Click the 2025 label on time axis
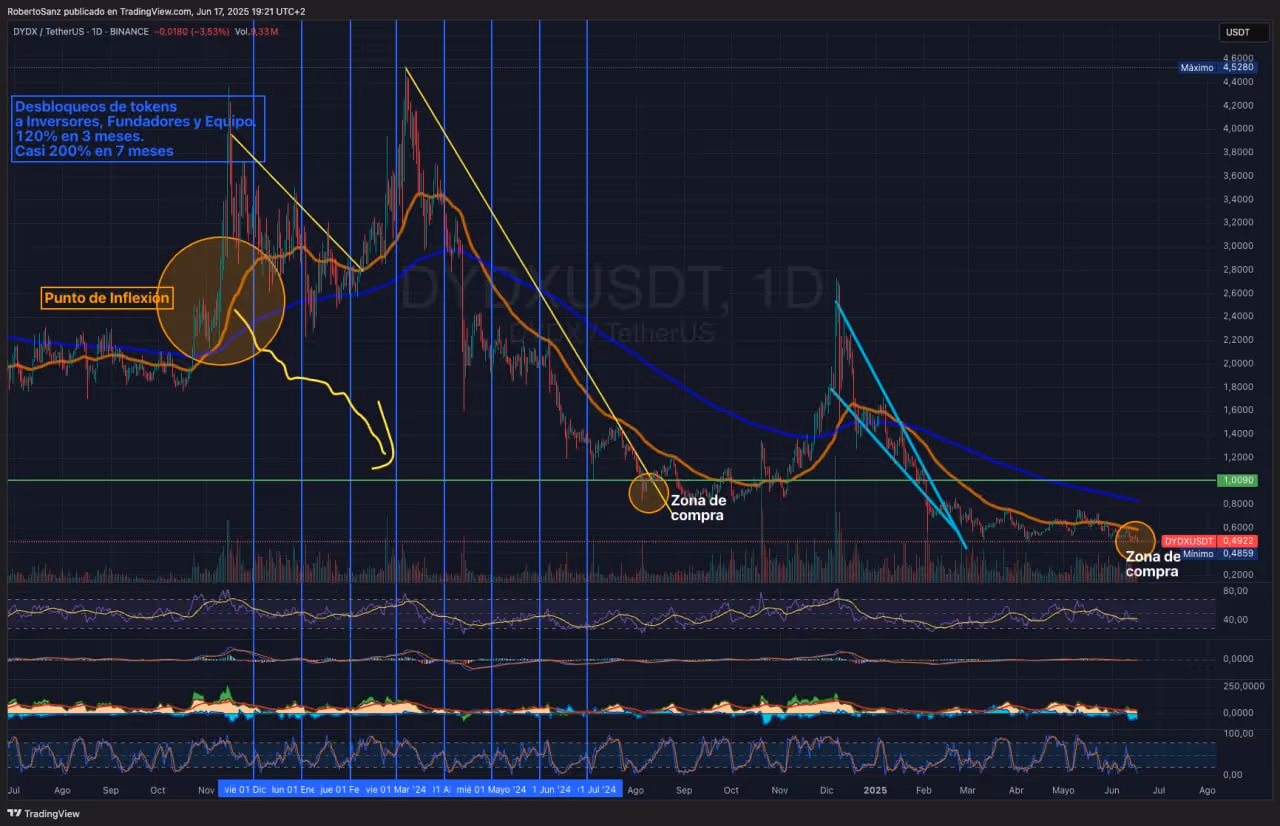 click(x=875, y=790)
